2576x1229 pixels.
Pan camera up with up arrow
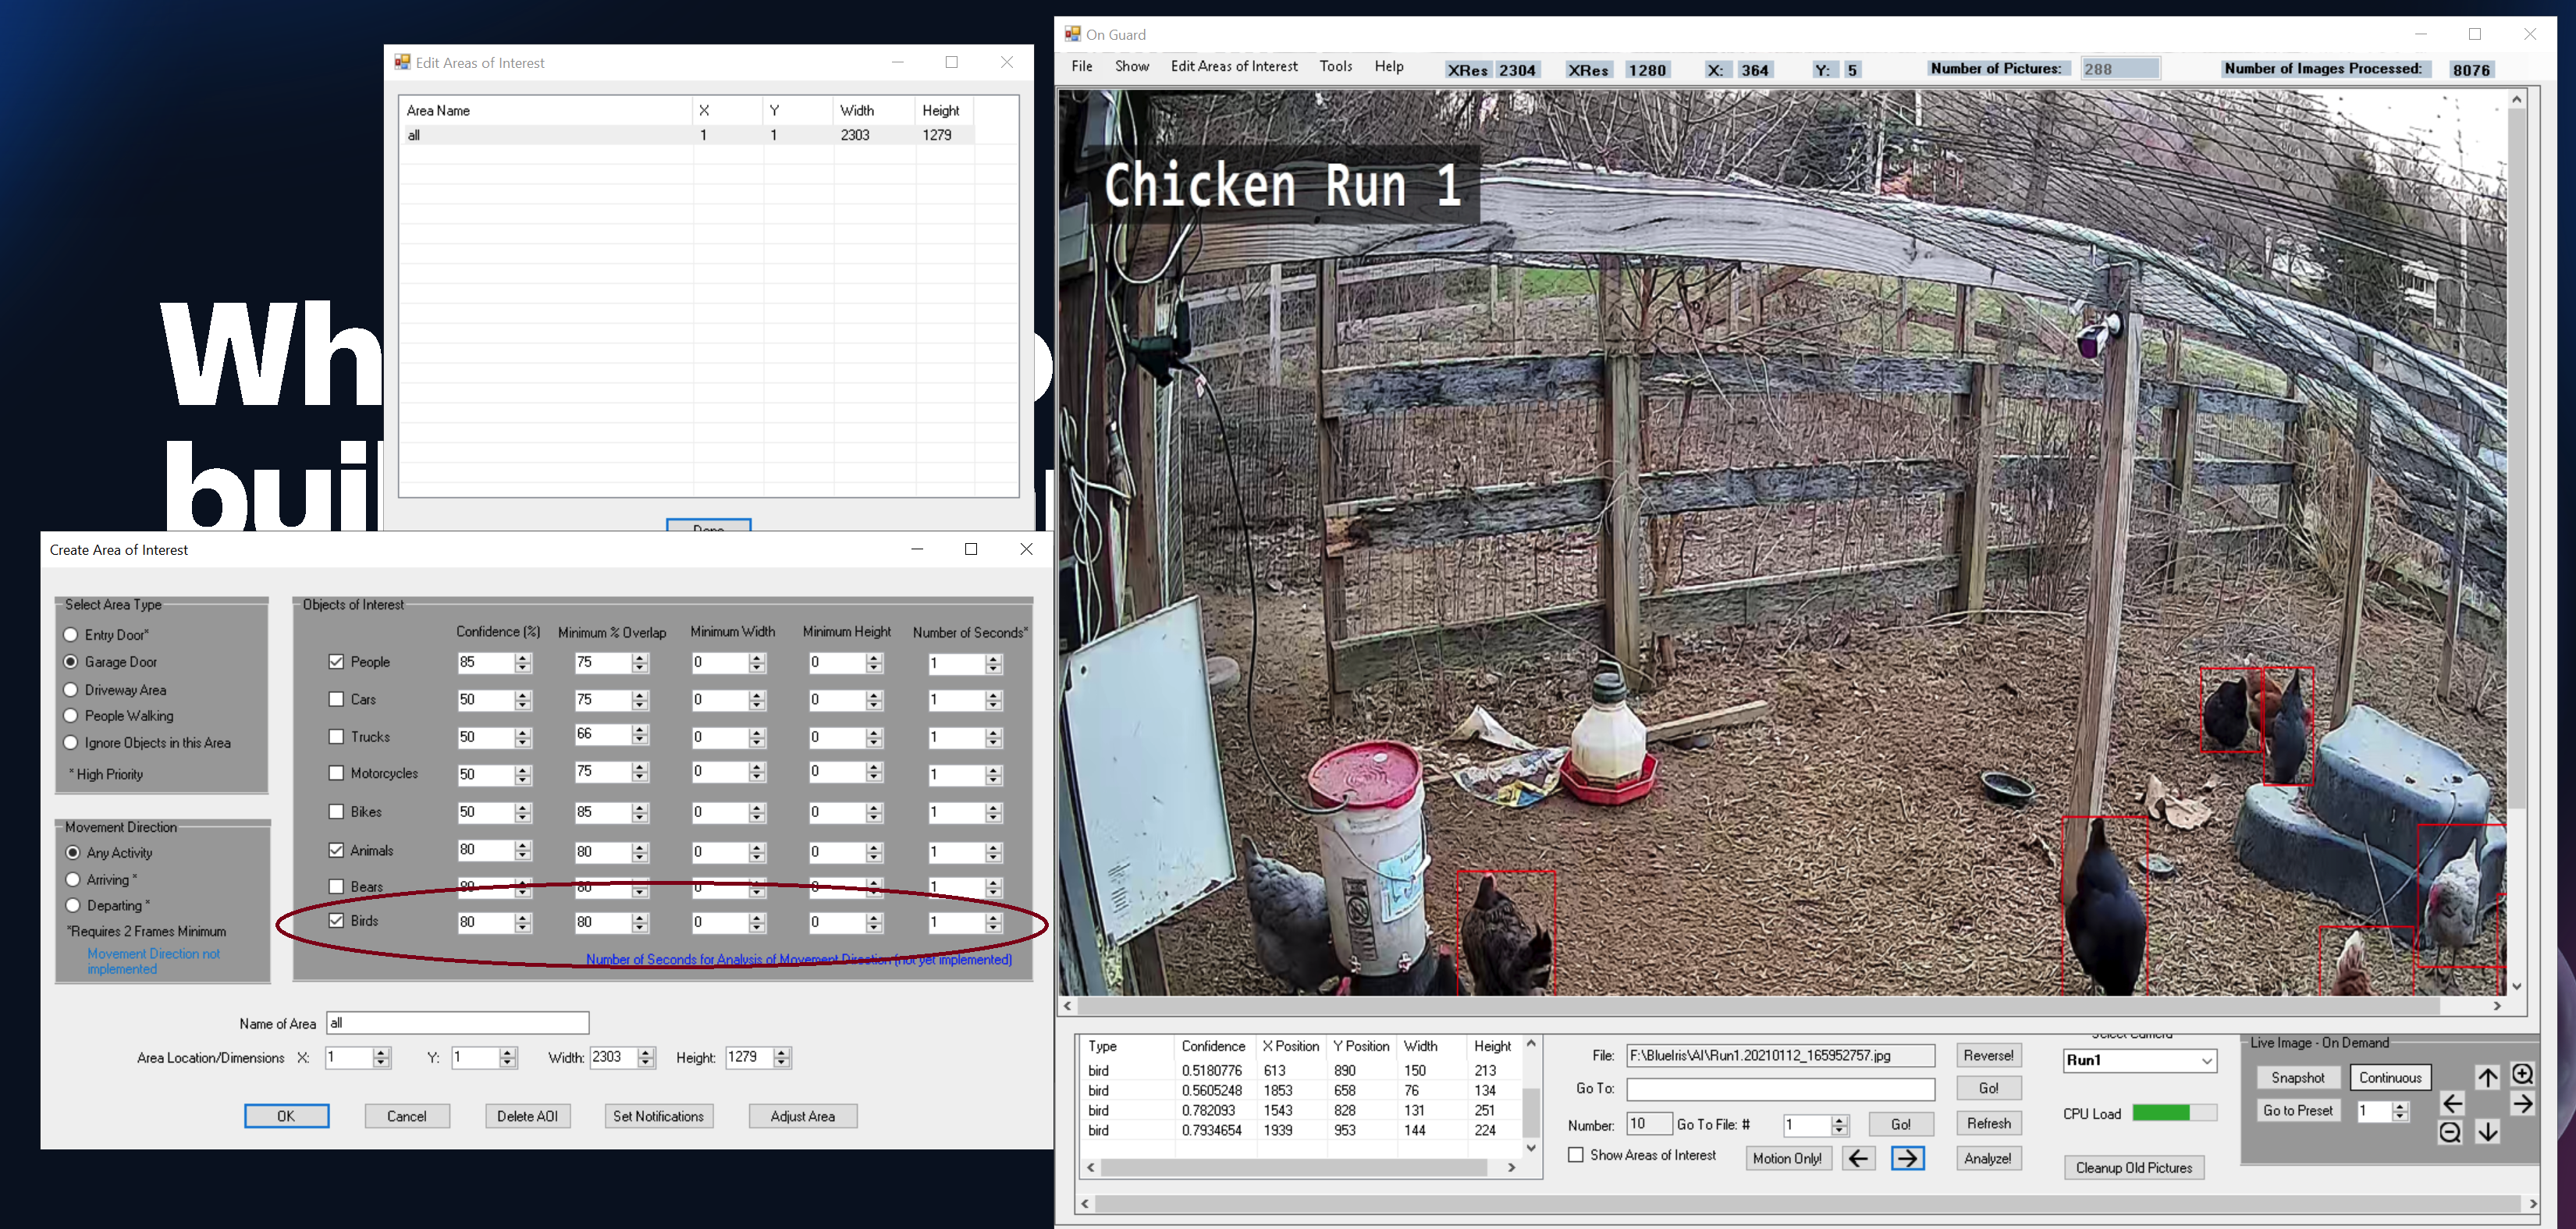click(2487, 1076)
